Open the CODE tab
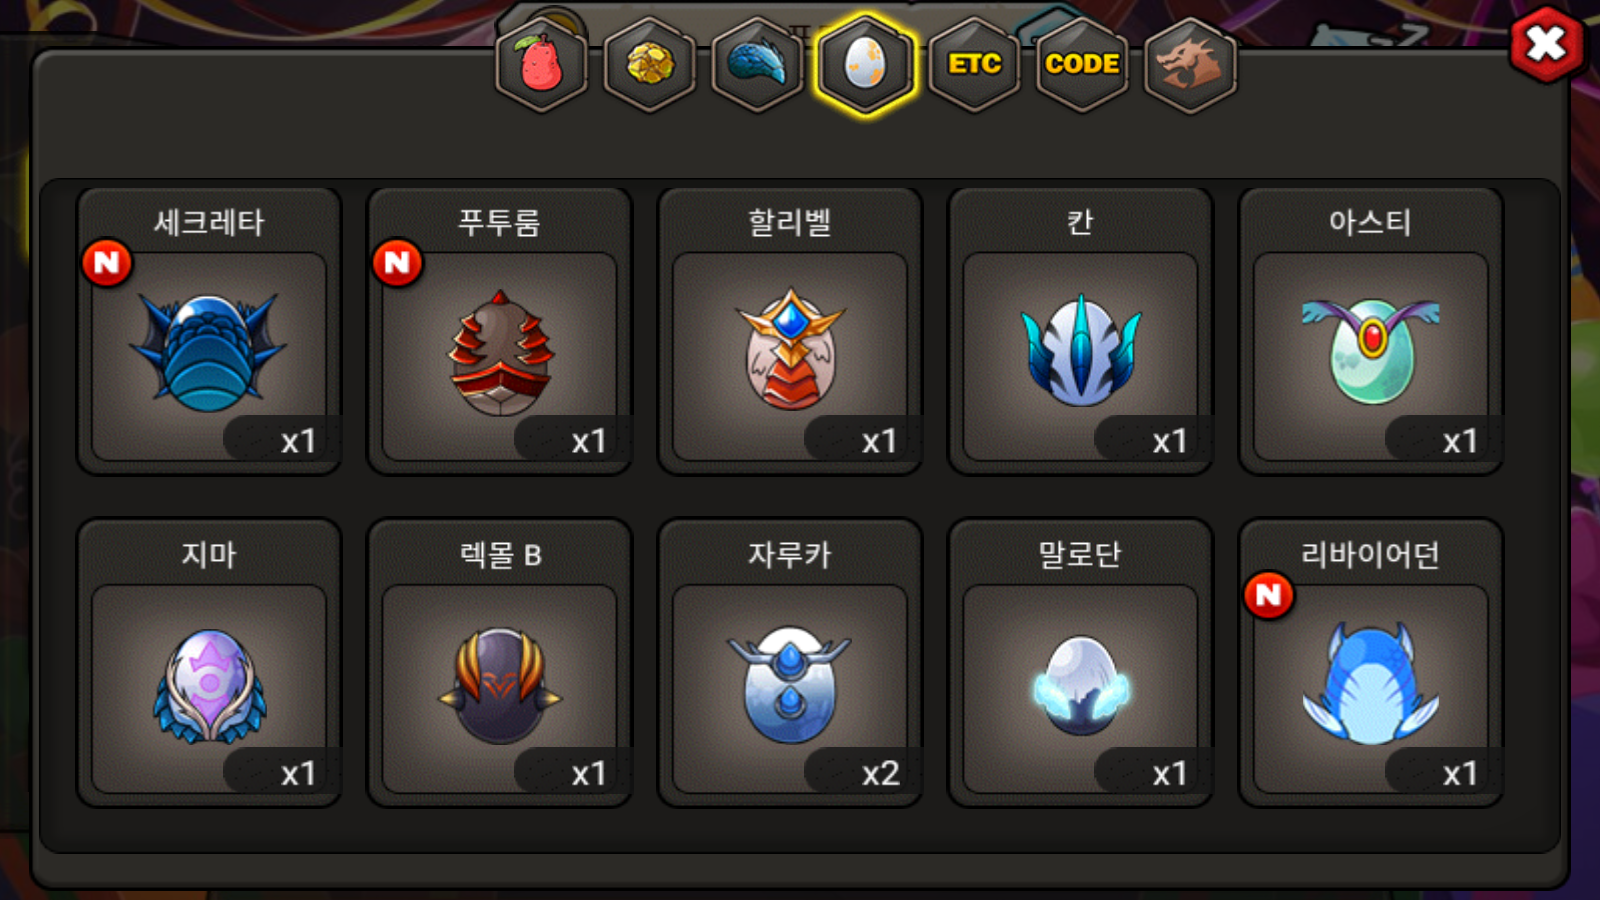 (x=1082, y=65)
